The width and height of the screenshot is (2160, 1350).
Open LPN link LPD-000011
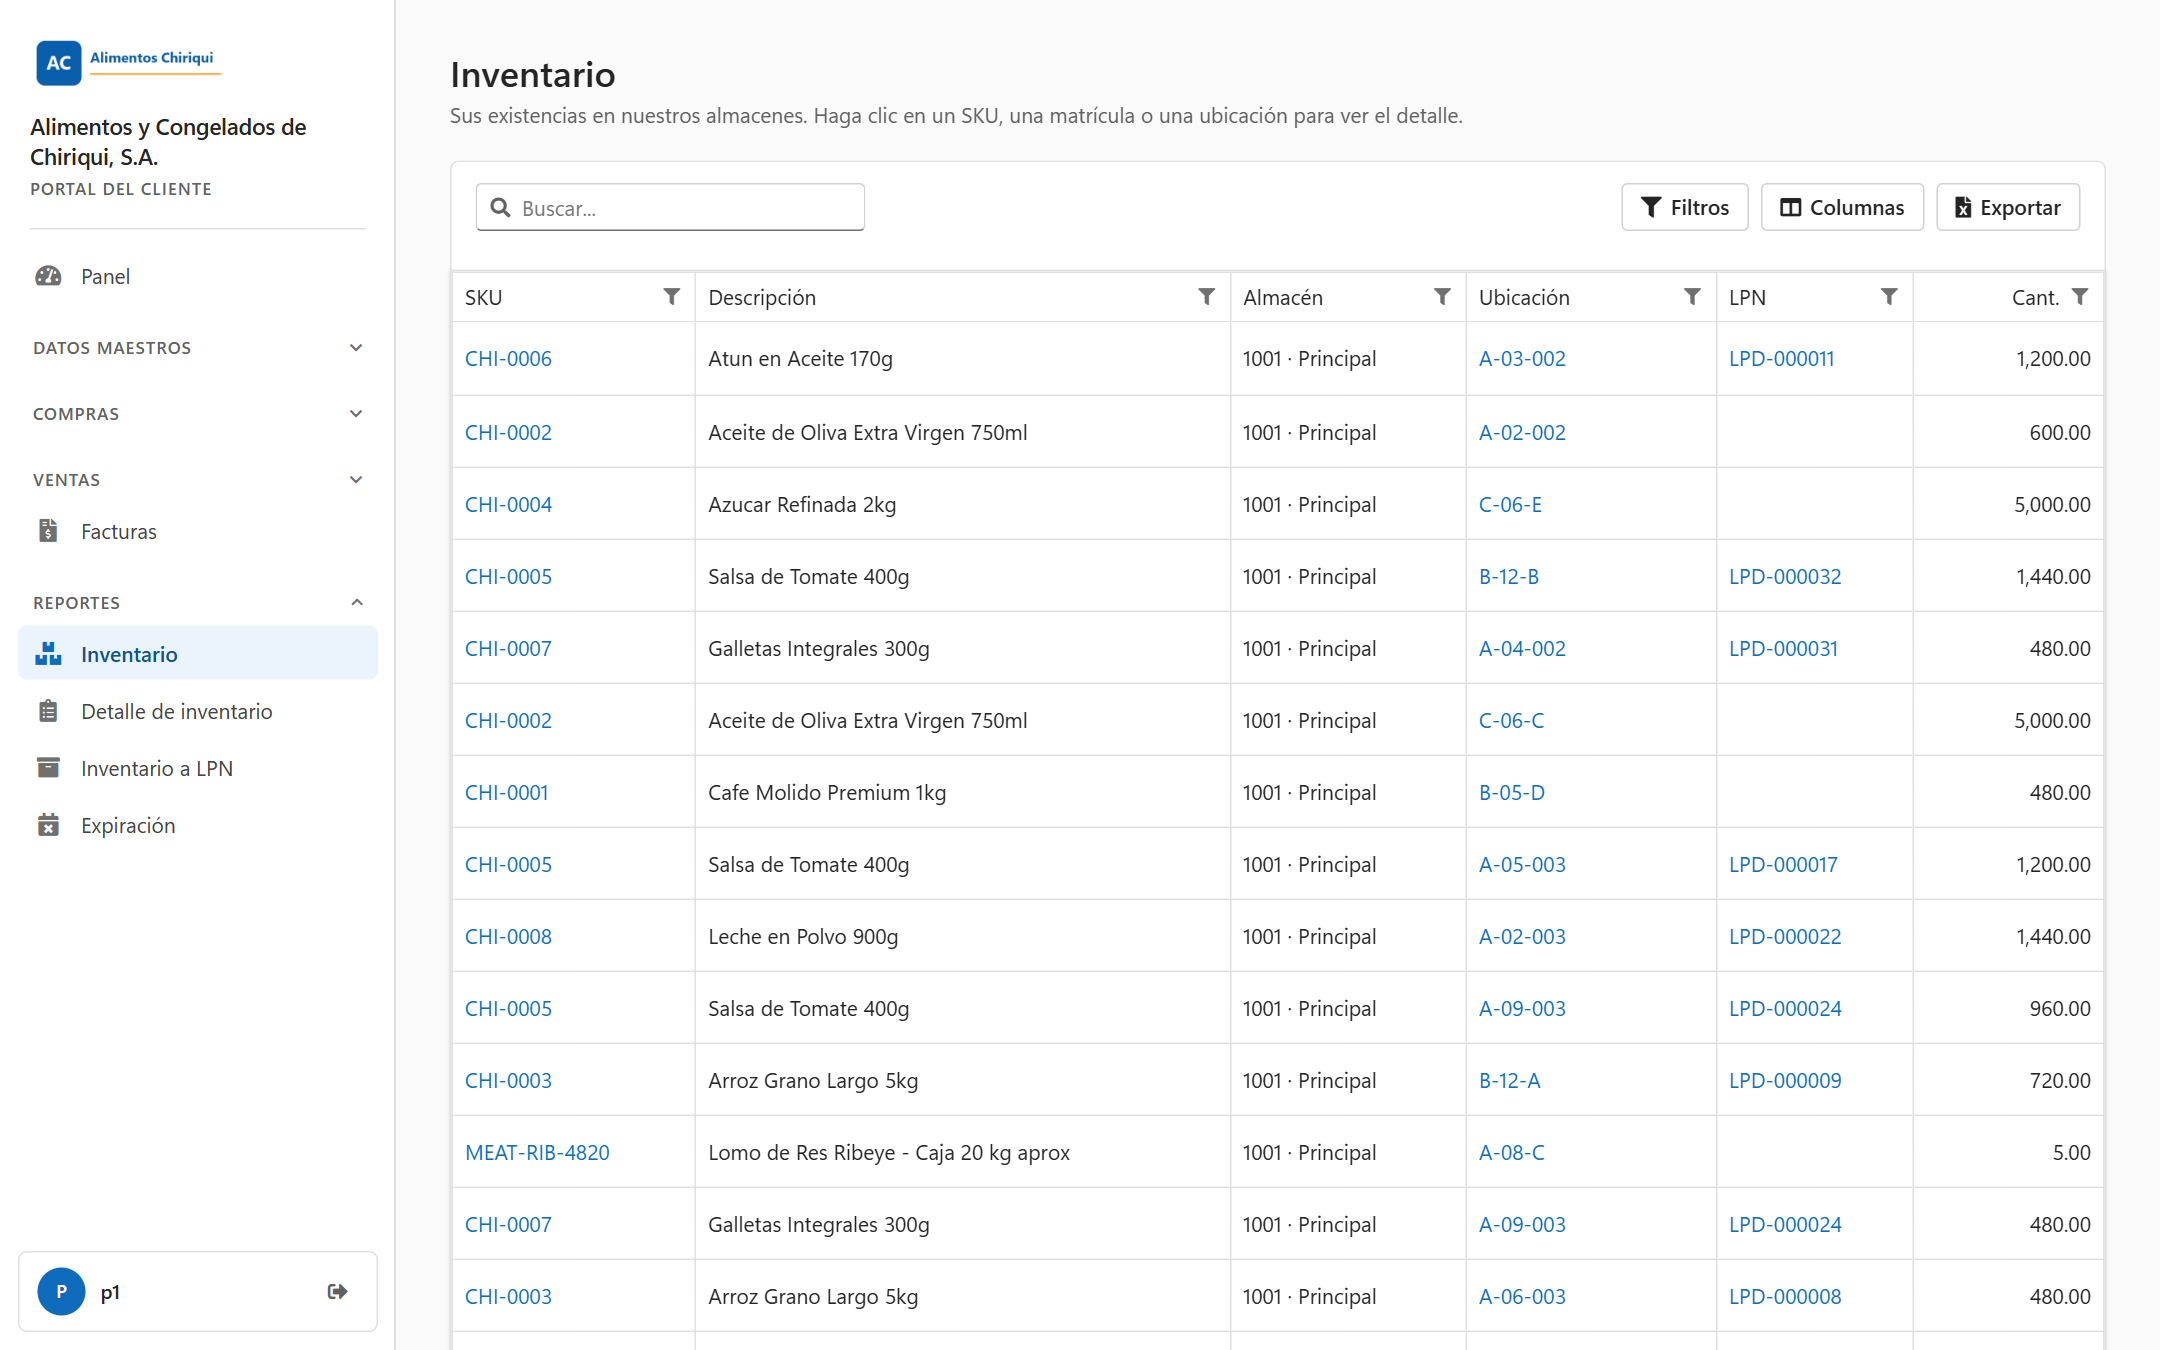[x=1781, y=359]
